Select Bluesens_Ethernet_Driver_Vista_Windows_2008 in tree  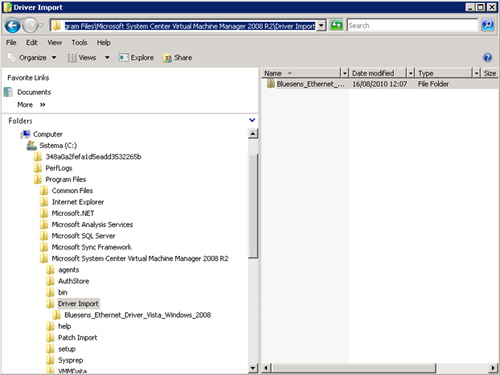click(138, 315)
